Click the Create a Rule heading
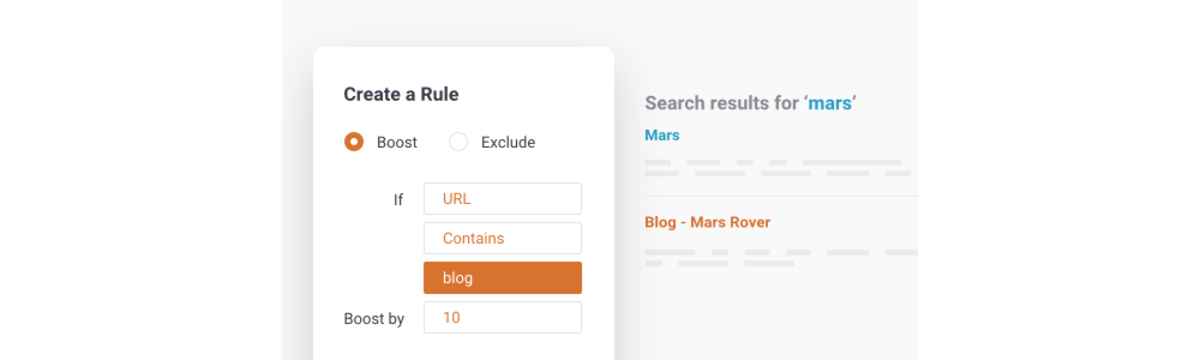Viewport: 1200px width, 360px height. point(401,95)
